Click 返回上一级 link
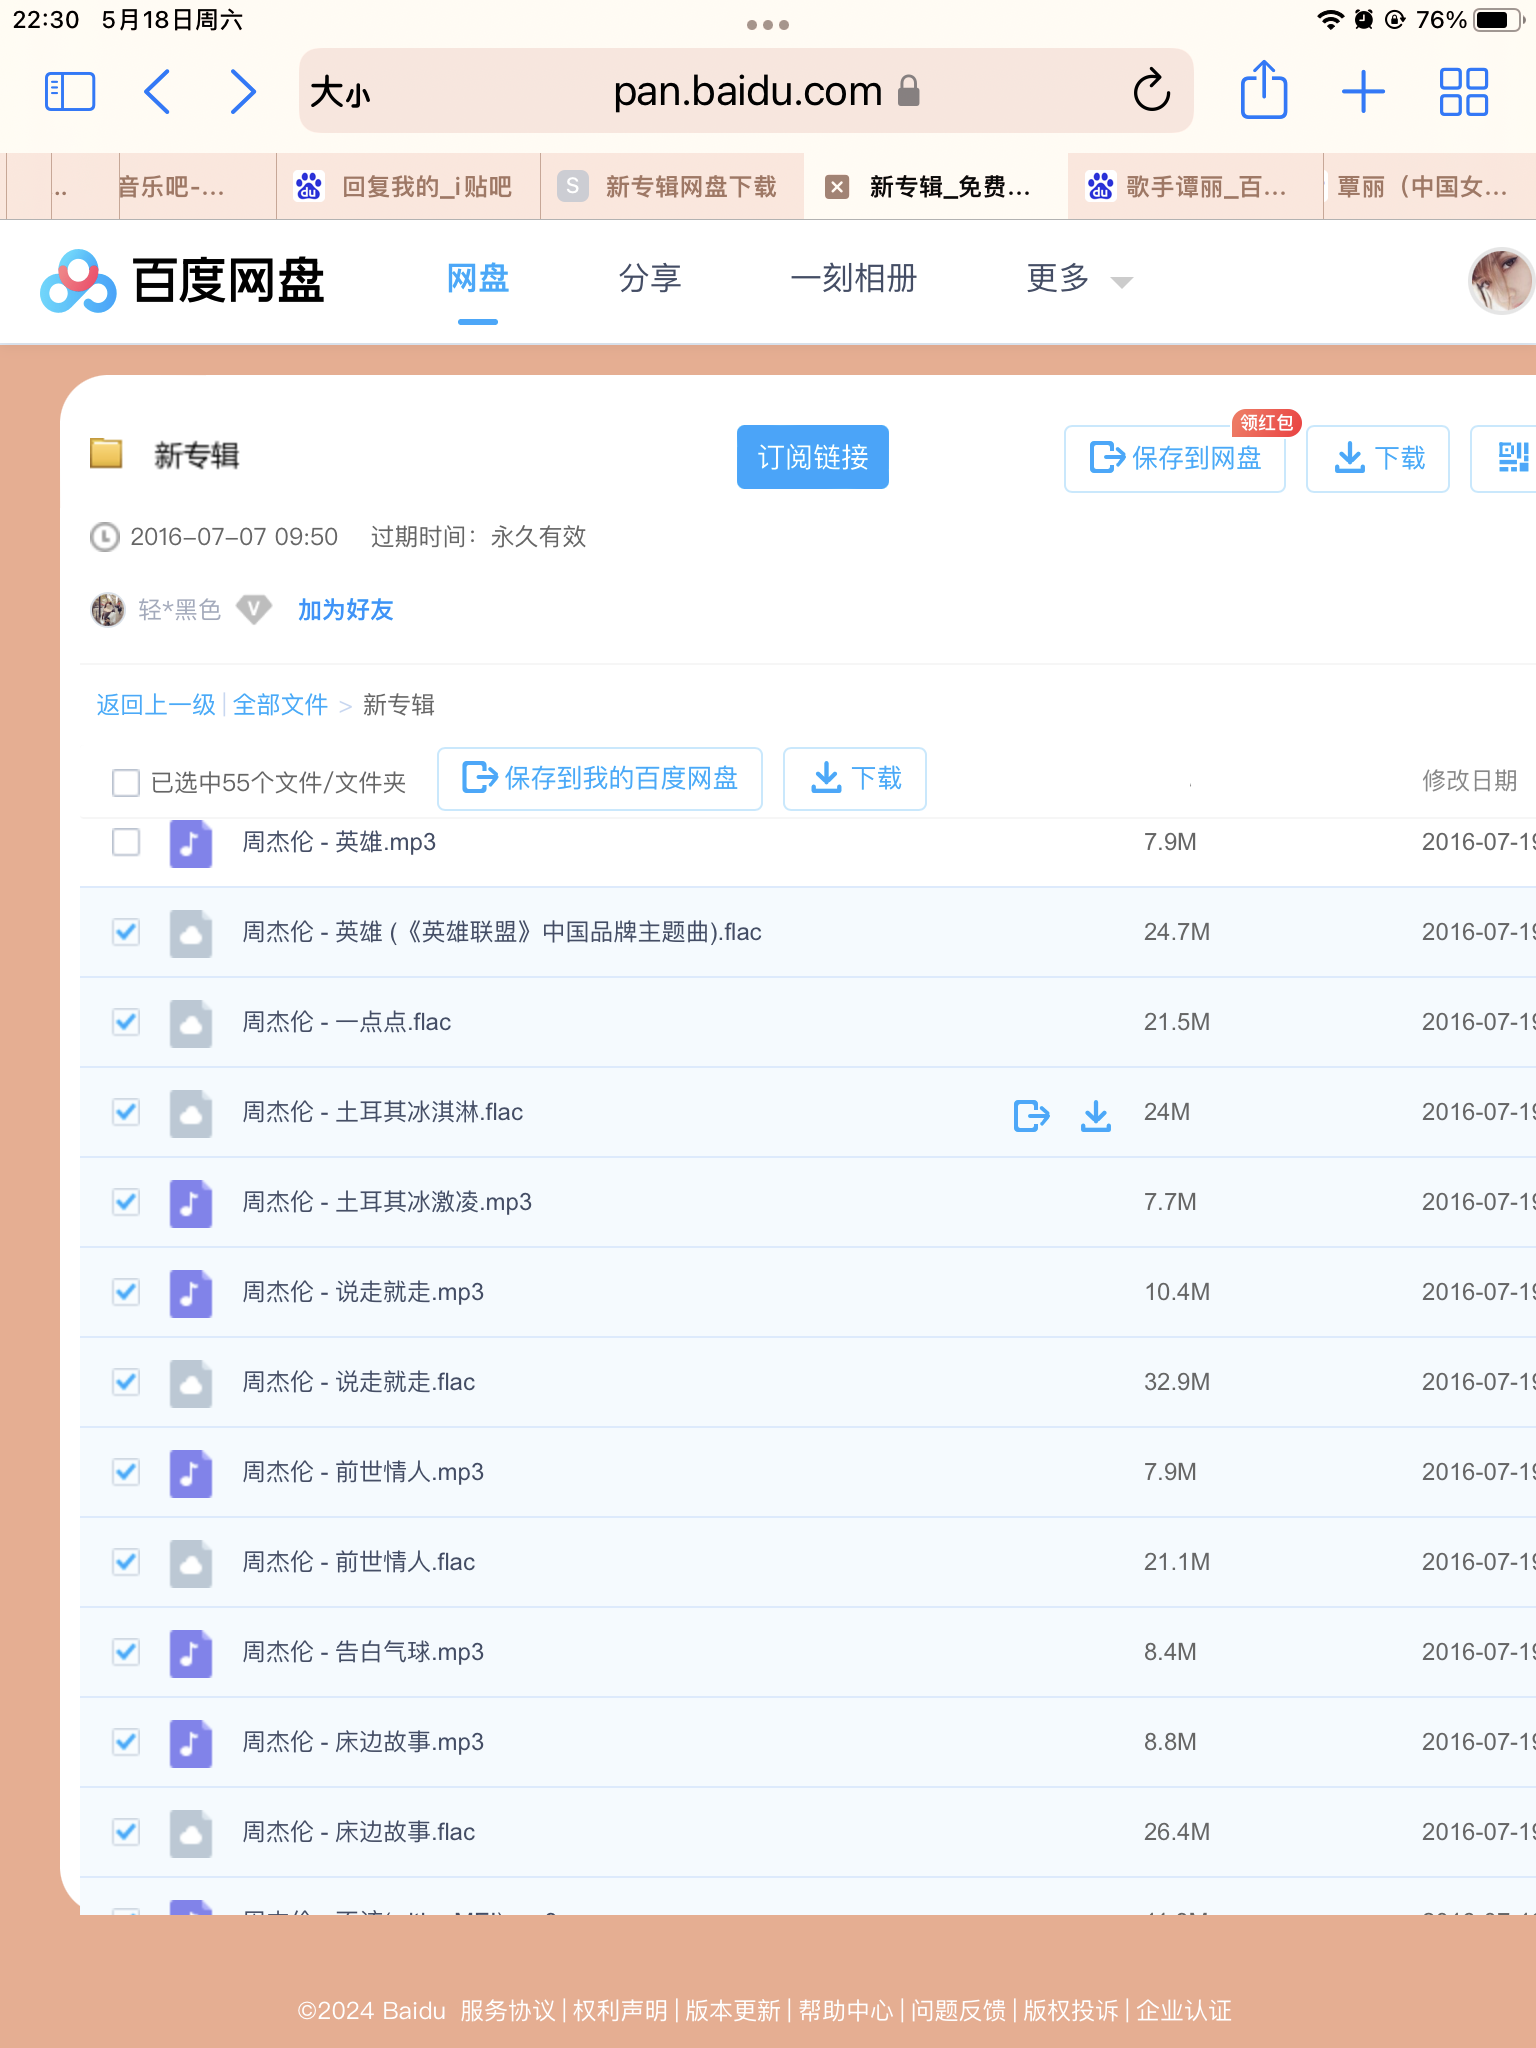The width and height of the screenshot is (1536, 2048). (156, 705)
